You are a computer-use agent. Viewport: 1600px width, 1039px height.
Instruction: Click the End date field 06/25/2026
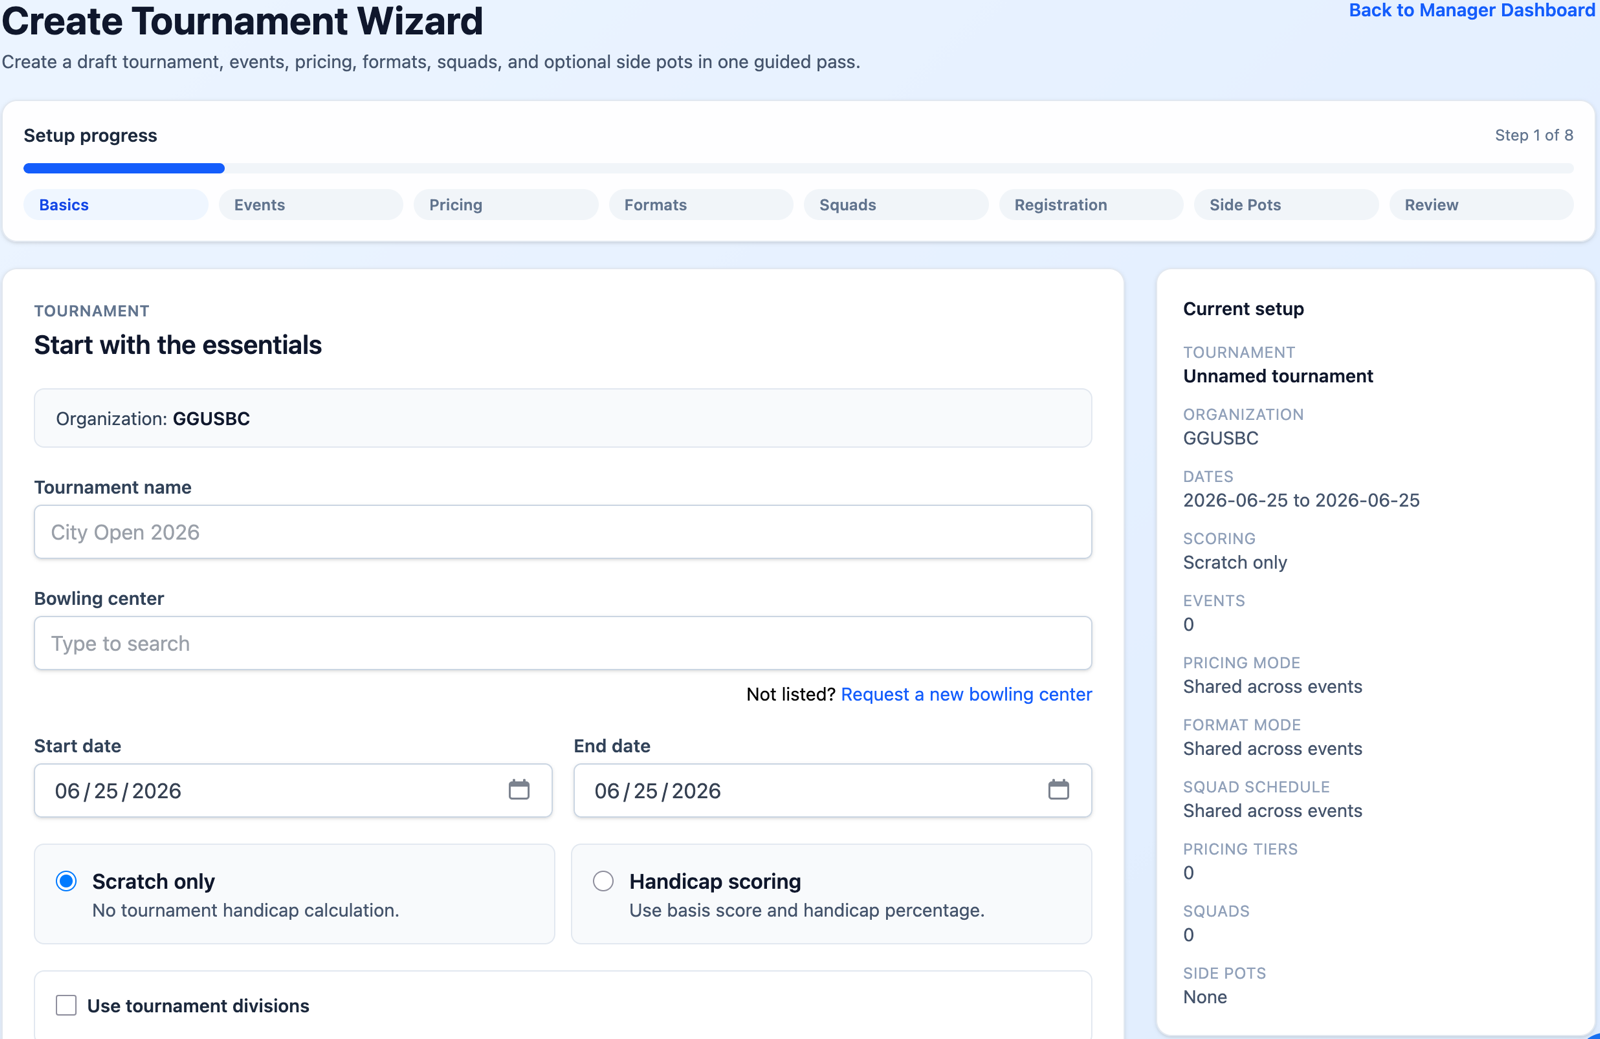[x=832, y=790]
